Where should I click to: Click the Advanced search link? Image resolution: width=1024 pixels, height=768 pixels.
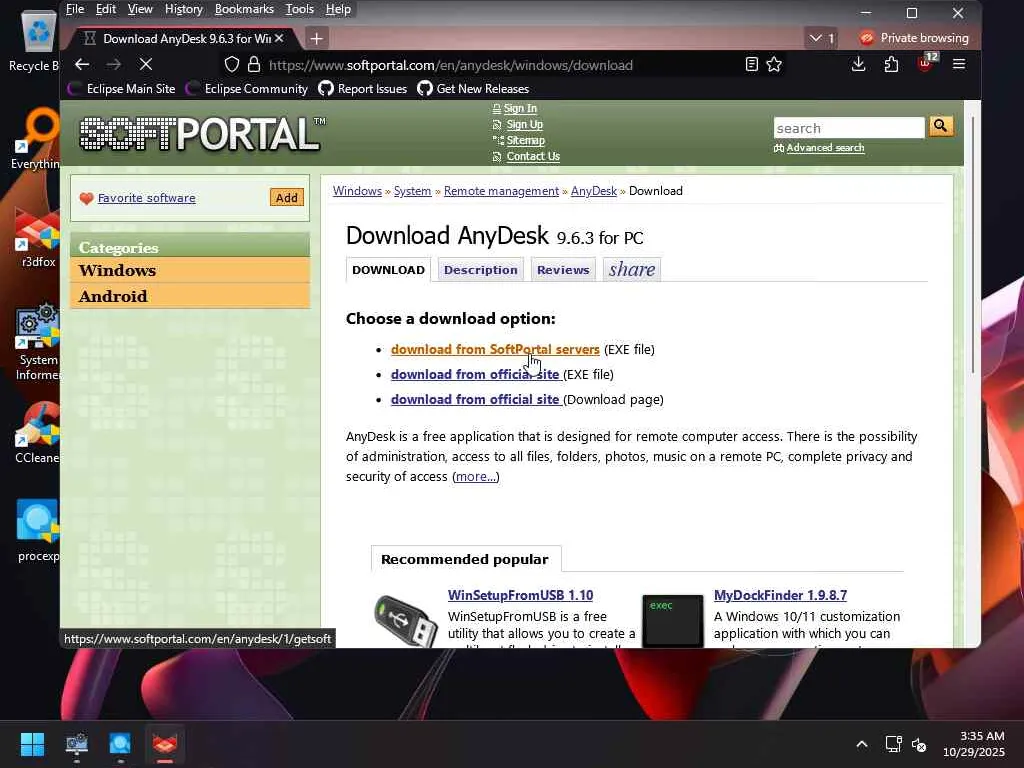click(825, 148)
